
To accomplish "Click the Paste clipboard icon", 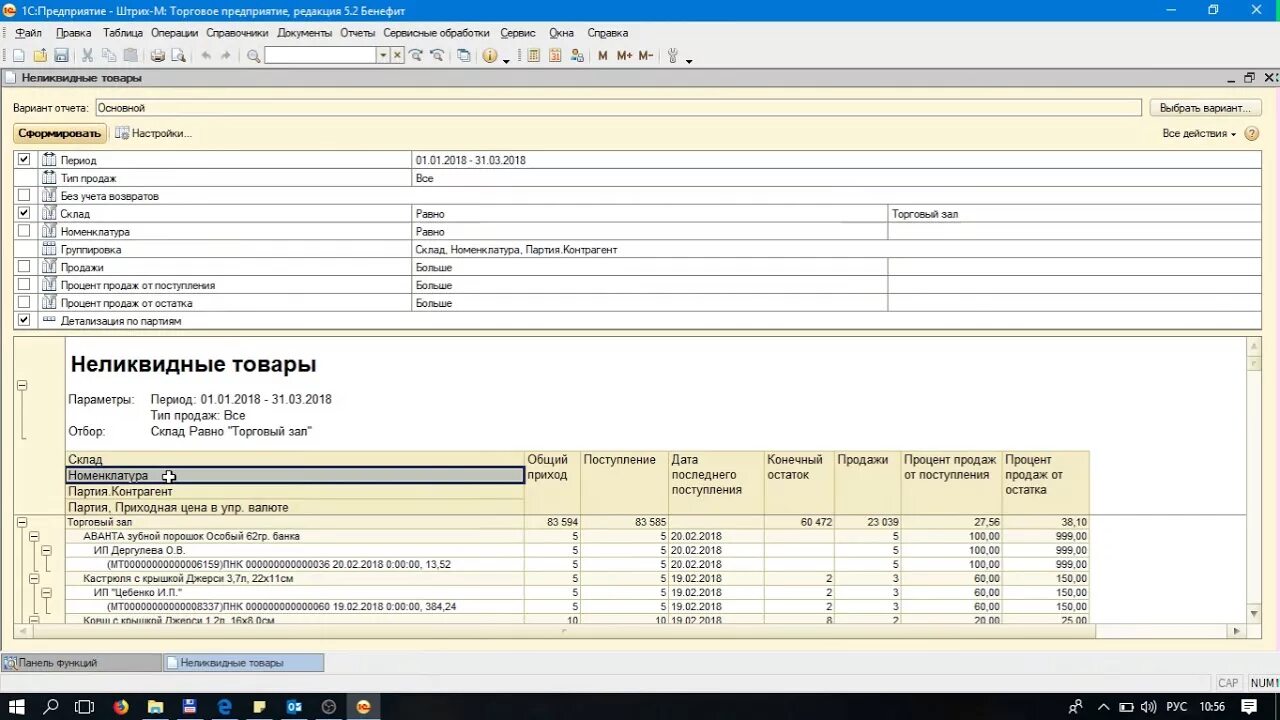I will (x=131, y=56).
